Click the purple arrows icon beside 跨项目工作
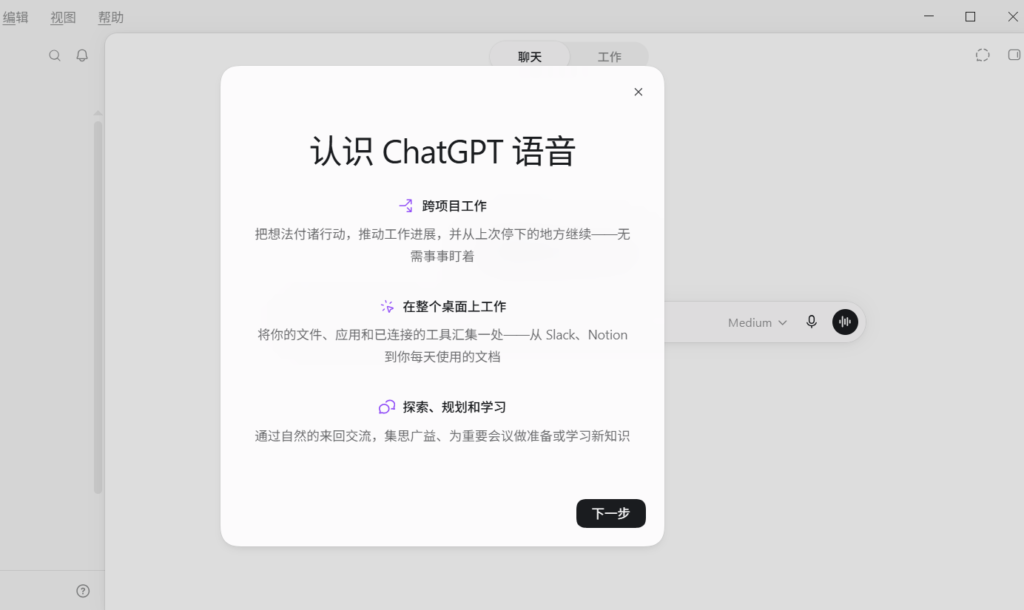The height and width of the screenshot is (610, 1024). pyautogui.click(x=406, y=206)
